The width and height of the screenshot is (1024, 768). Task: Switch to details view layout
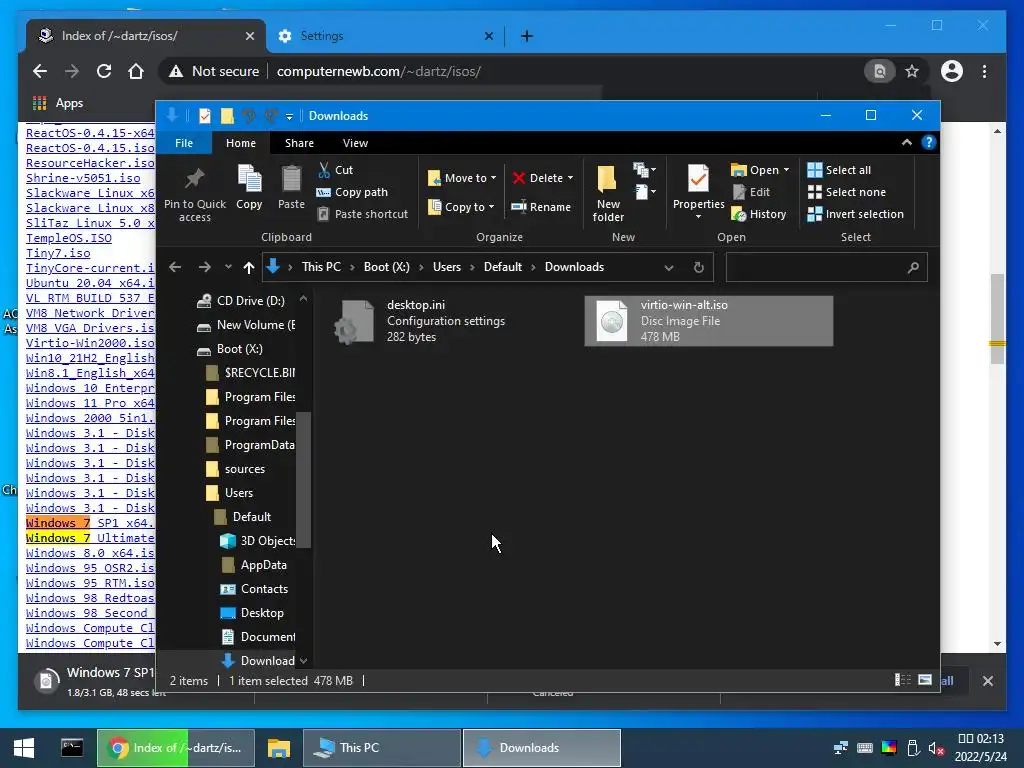[x=903, y=680]
